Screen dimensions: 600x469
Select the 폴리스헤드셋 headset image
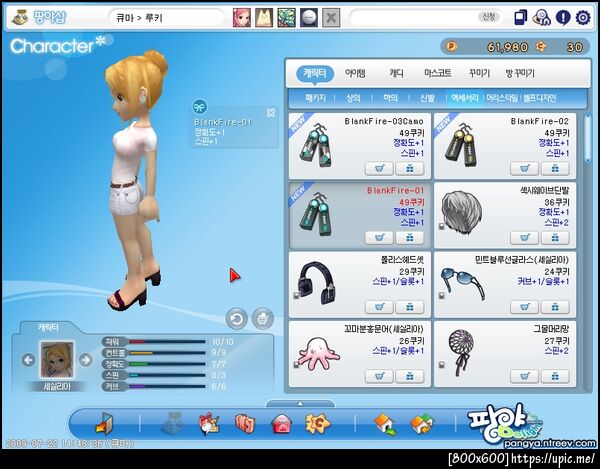click(x=317, y=283)
